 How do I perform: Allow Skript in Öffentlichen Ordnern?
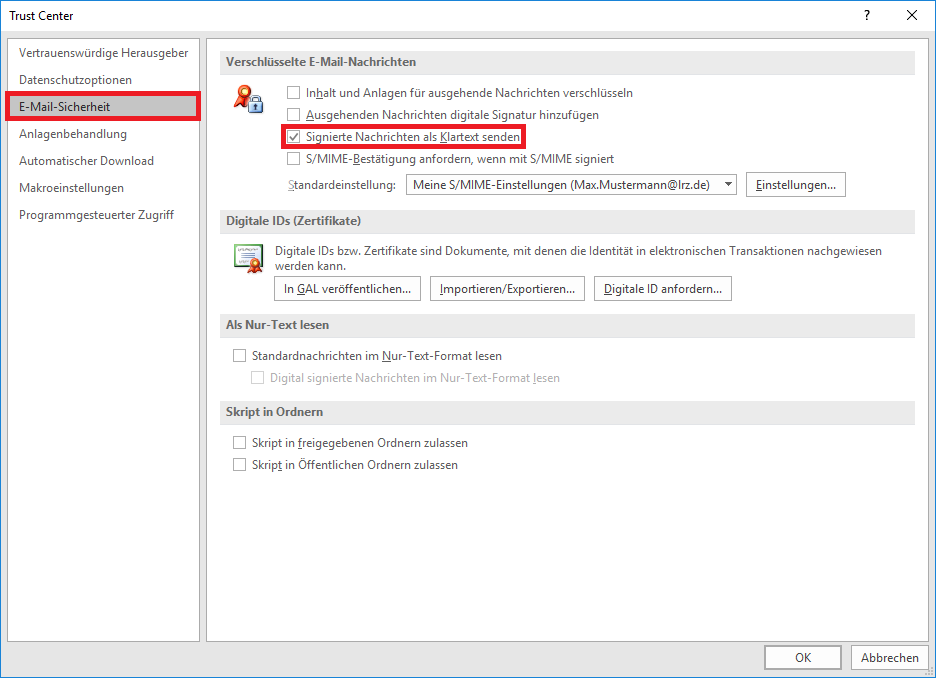239,465
